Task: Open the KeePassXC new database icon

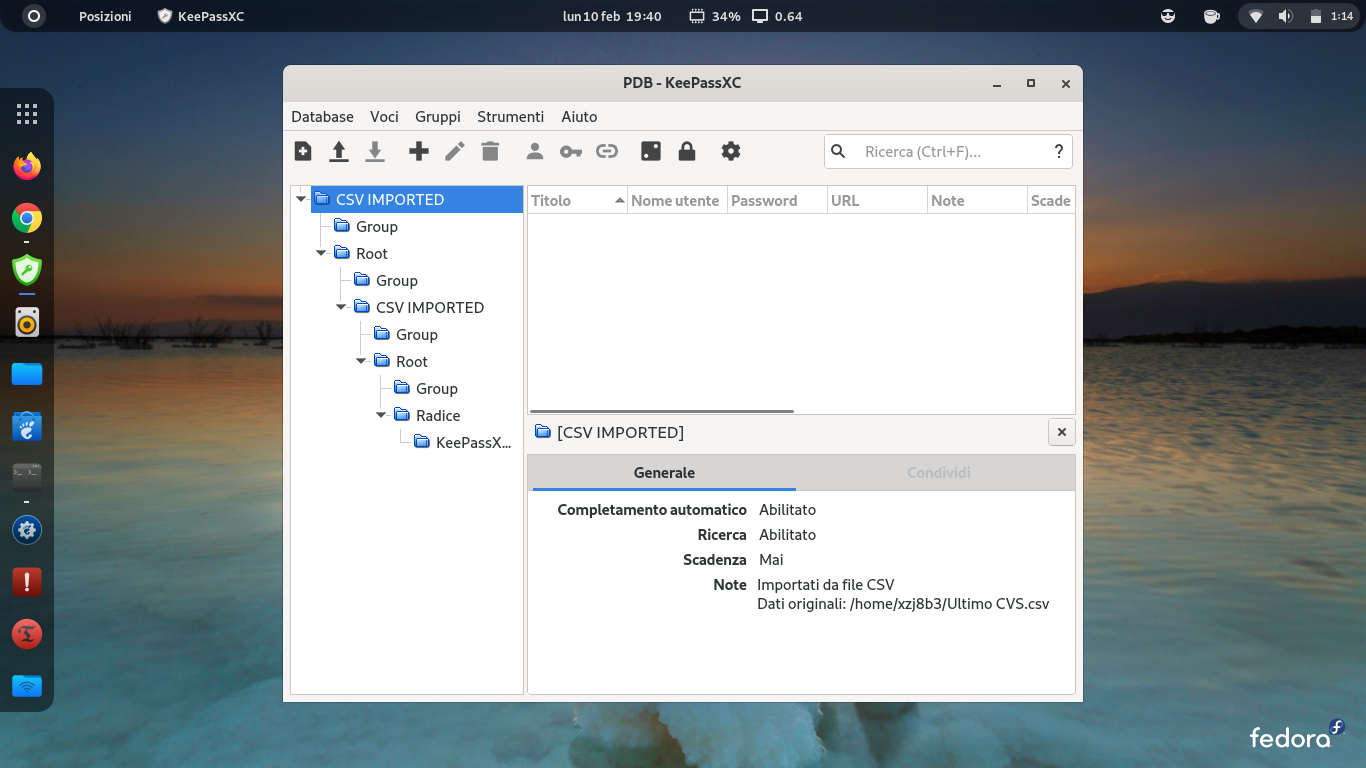Action: [x=302, y=151]
